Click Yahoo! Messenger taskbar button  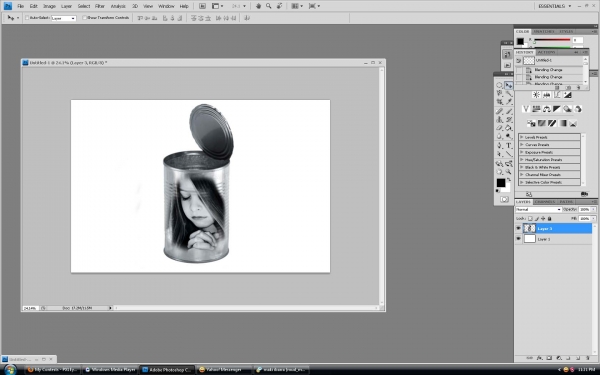(223, 370)
